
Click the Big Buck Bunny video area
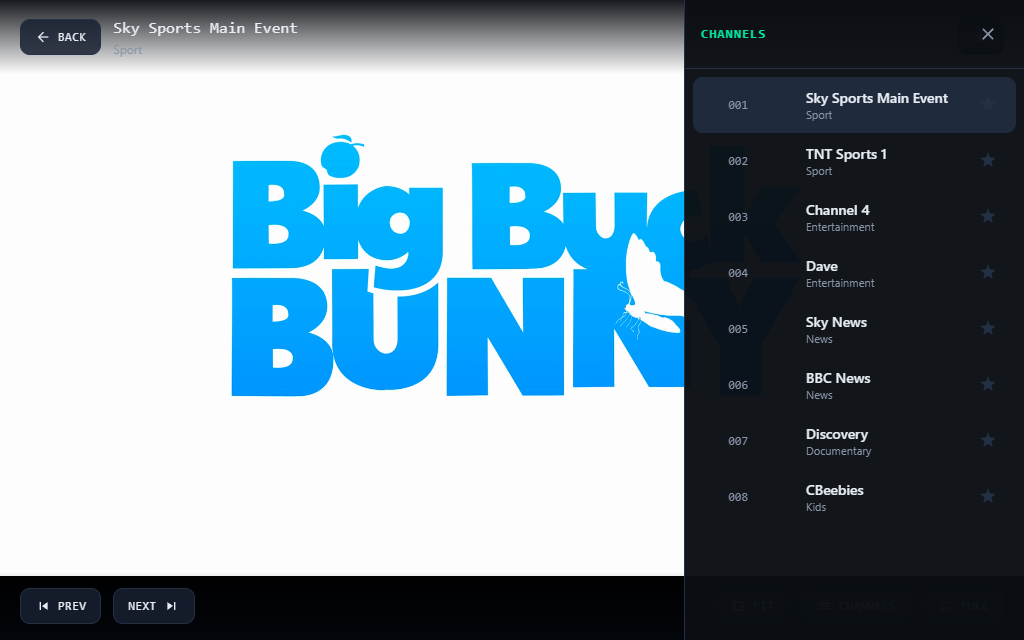tap(342, 320)
